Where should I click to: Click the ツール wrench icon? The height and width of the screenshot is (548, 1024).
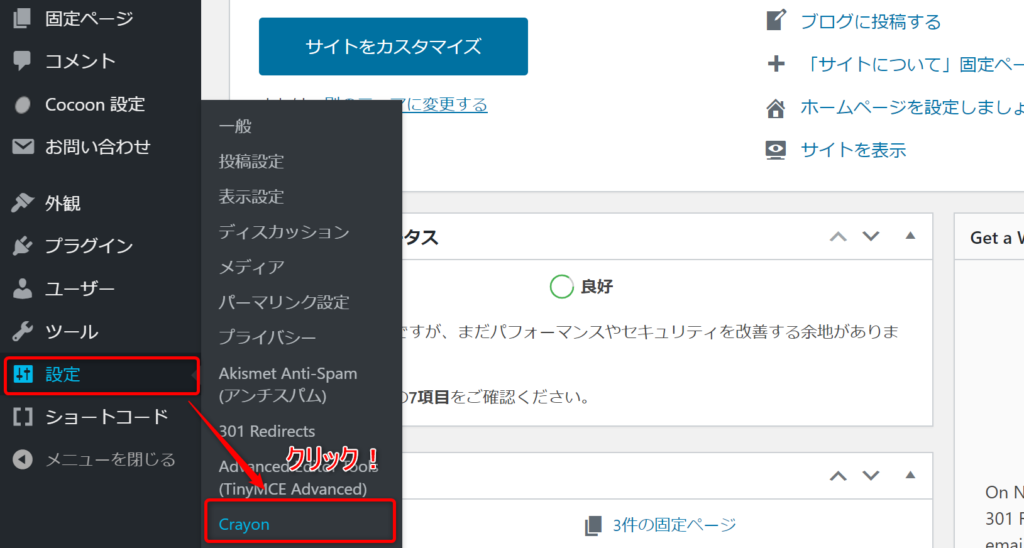(x=22, y=332)
